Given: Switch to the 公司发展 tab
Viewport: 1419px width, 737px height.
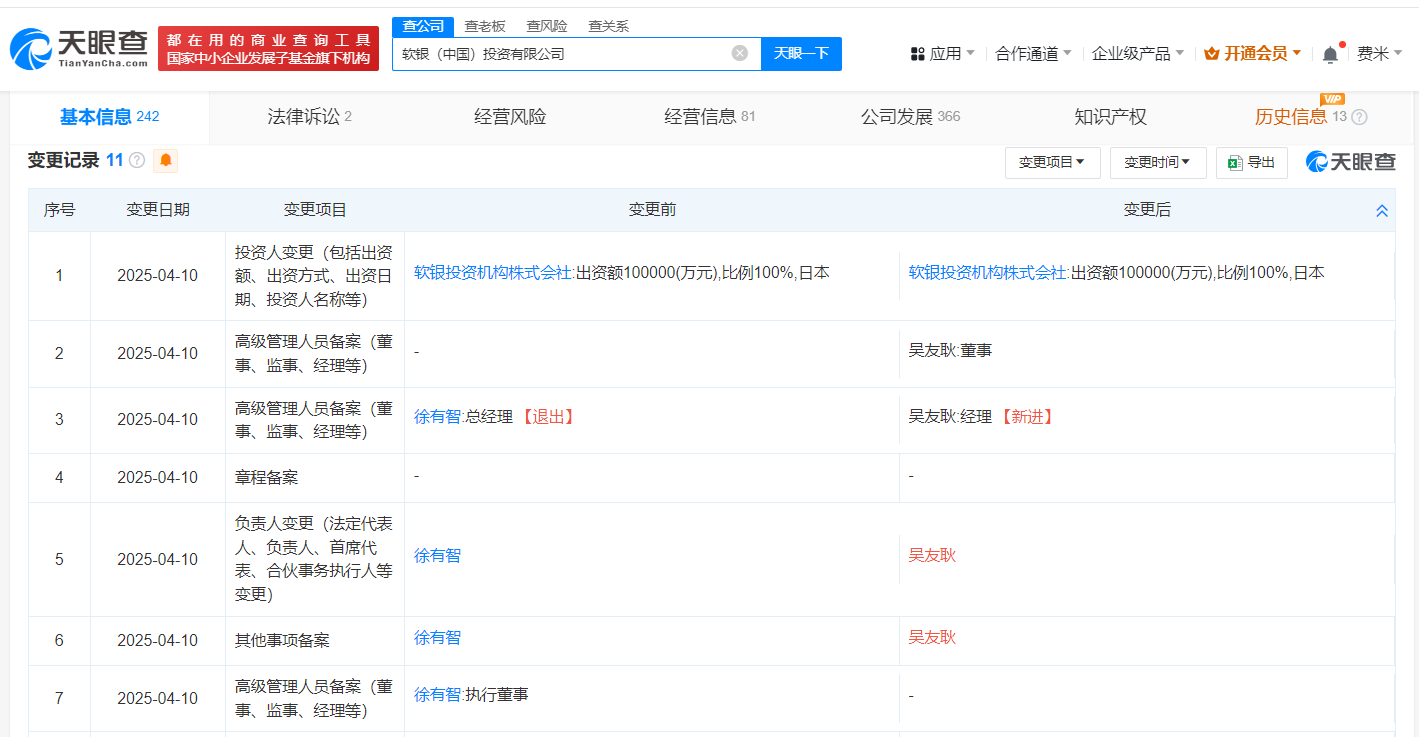Looking at the screenshot, I should point(910,117).
